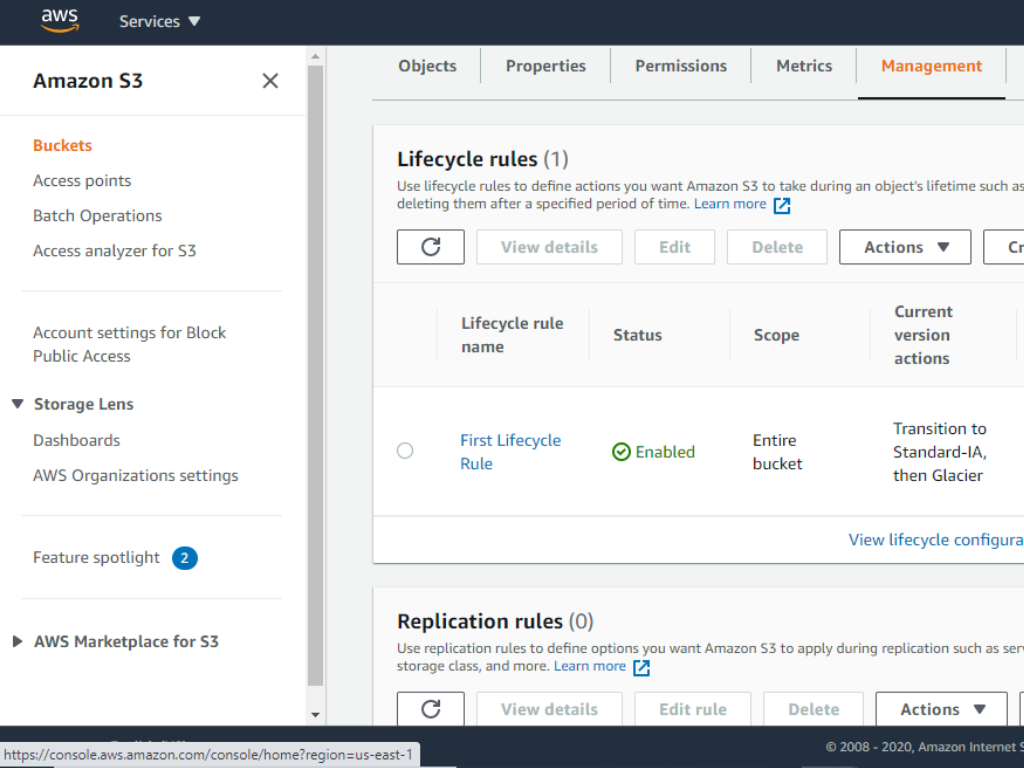The image size is (1024, 768).
Task: Open Buckets in the sidebar
Action: click(63, 145)
